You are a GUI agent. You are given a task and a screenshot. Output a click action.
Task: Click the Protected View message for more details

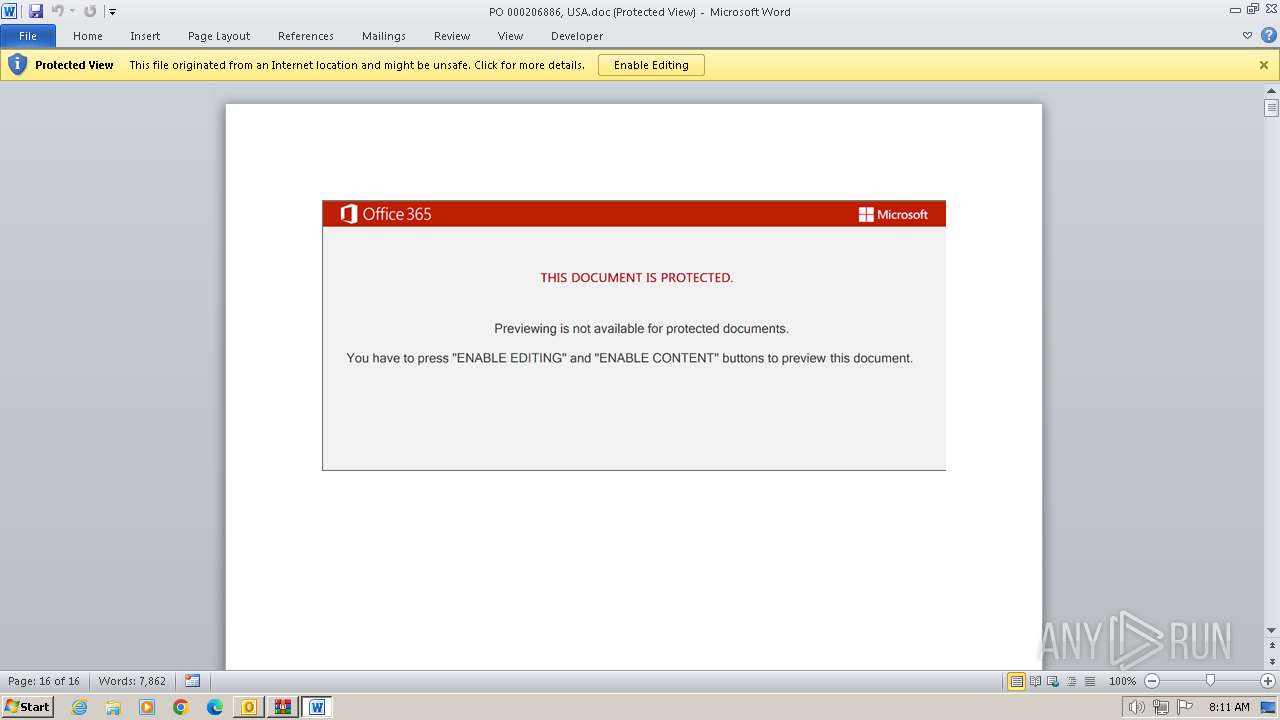click(357, 65)
